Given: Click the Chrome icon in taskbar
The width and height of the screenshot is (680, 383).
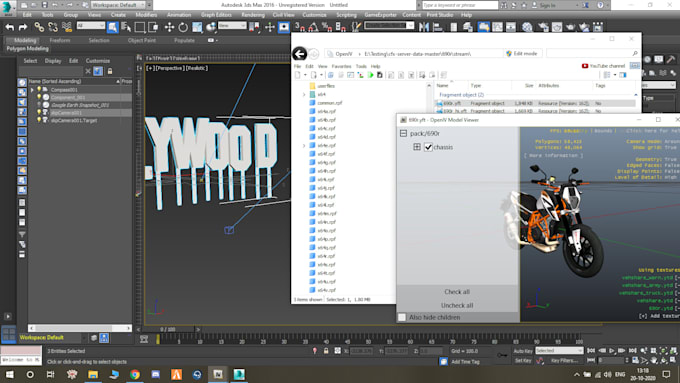Looking at the screenshot, I should (135, 374).
